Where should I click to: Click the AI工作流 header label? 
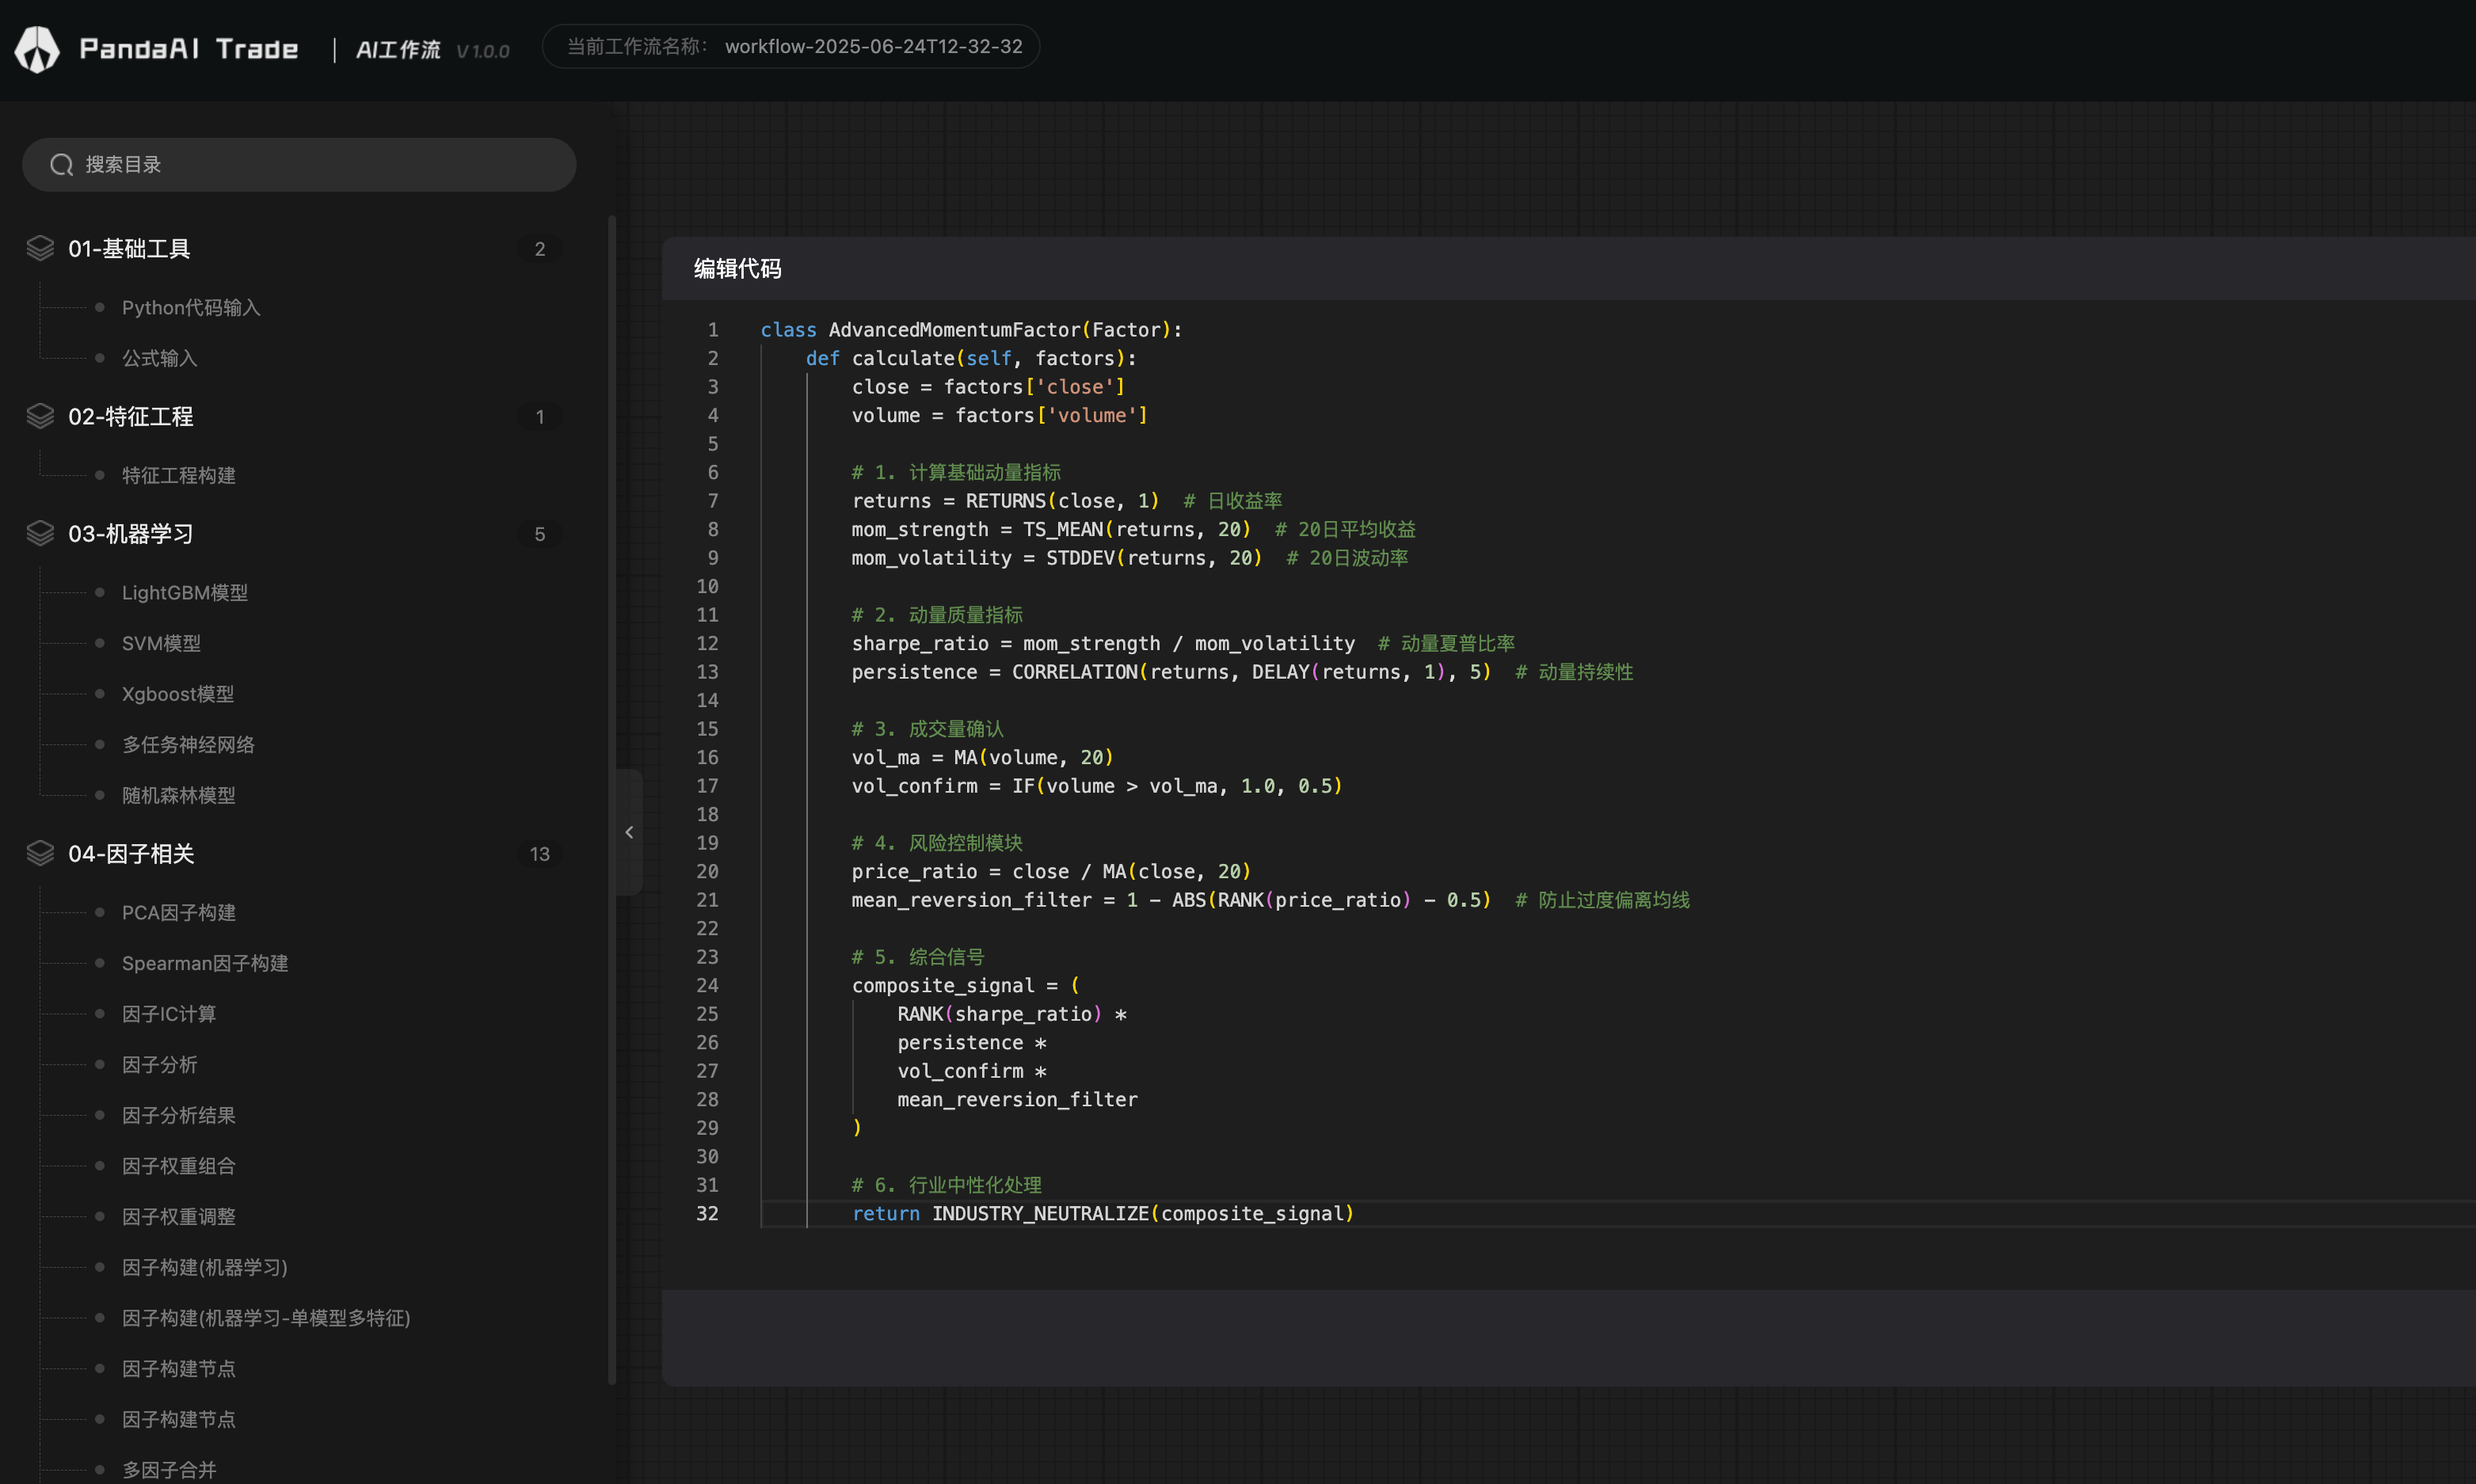pyautogui.click(x=398, y=50)
